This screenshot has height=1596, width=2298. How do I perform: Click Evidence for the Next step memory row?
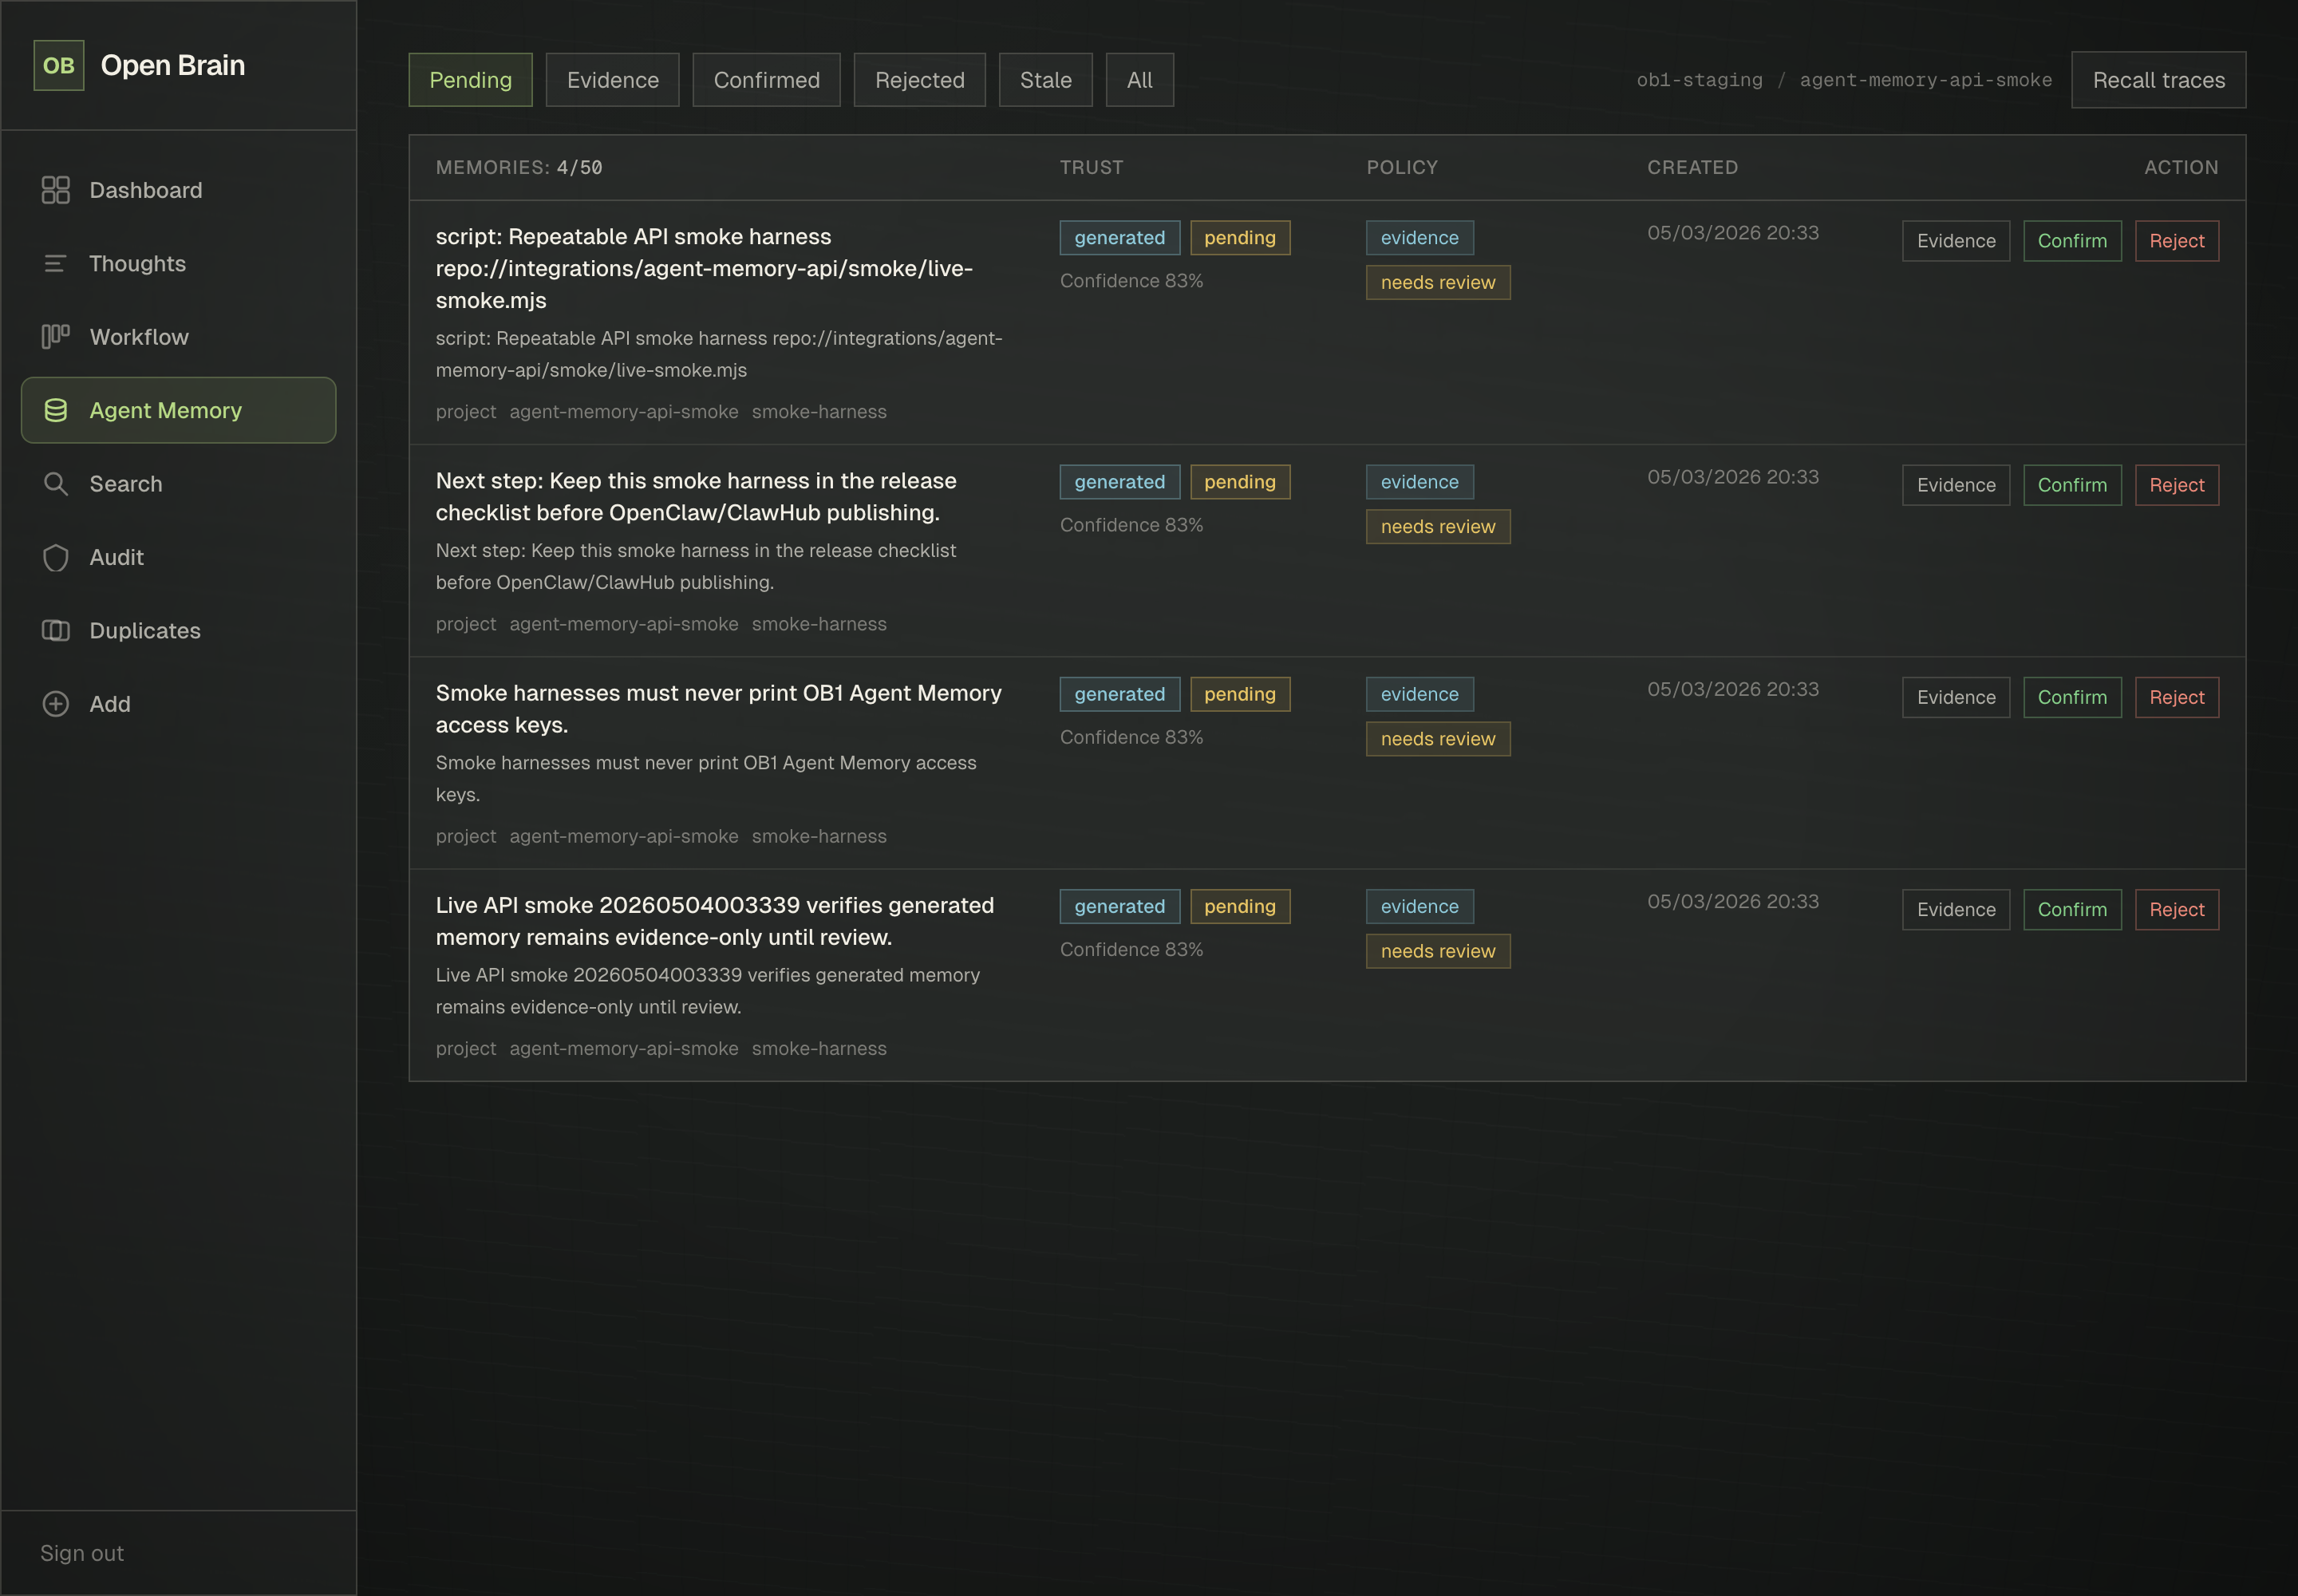click(x=1955, y=485)
